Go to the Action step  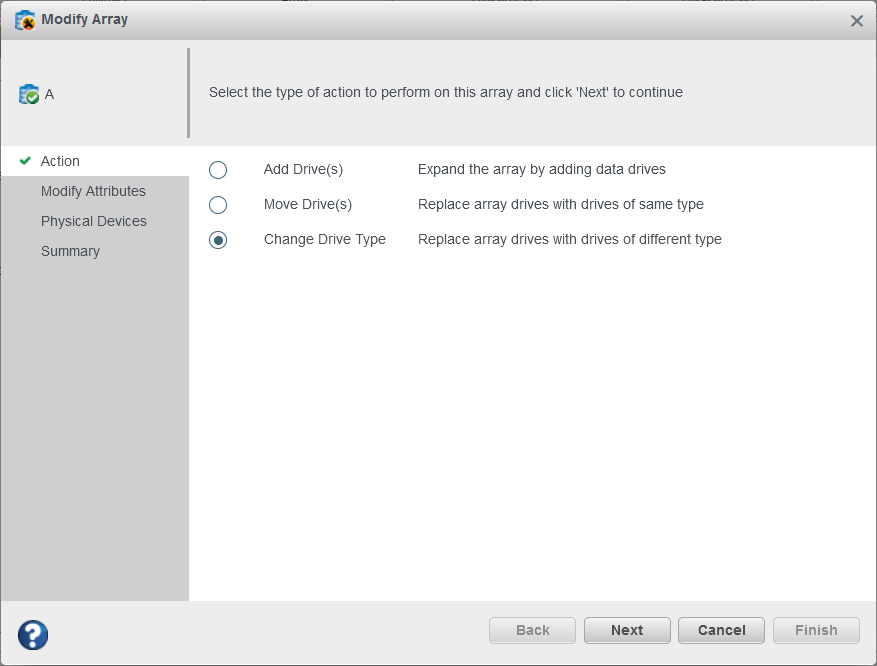60,161
